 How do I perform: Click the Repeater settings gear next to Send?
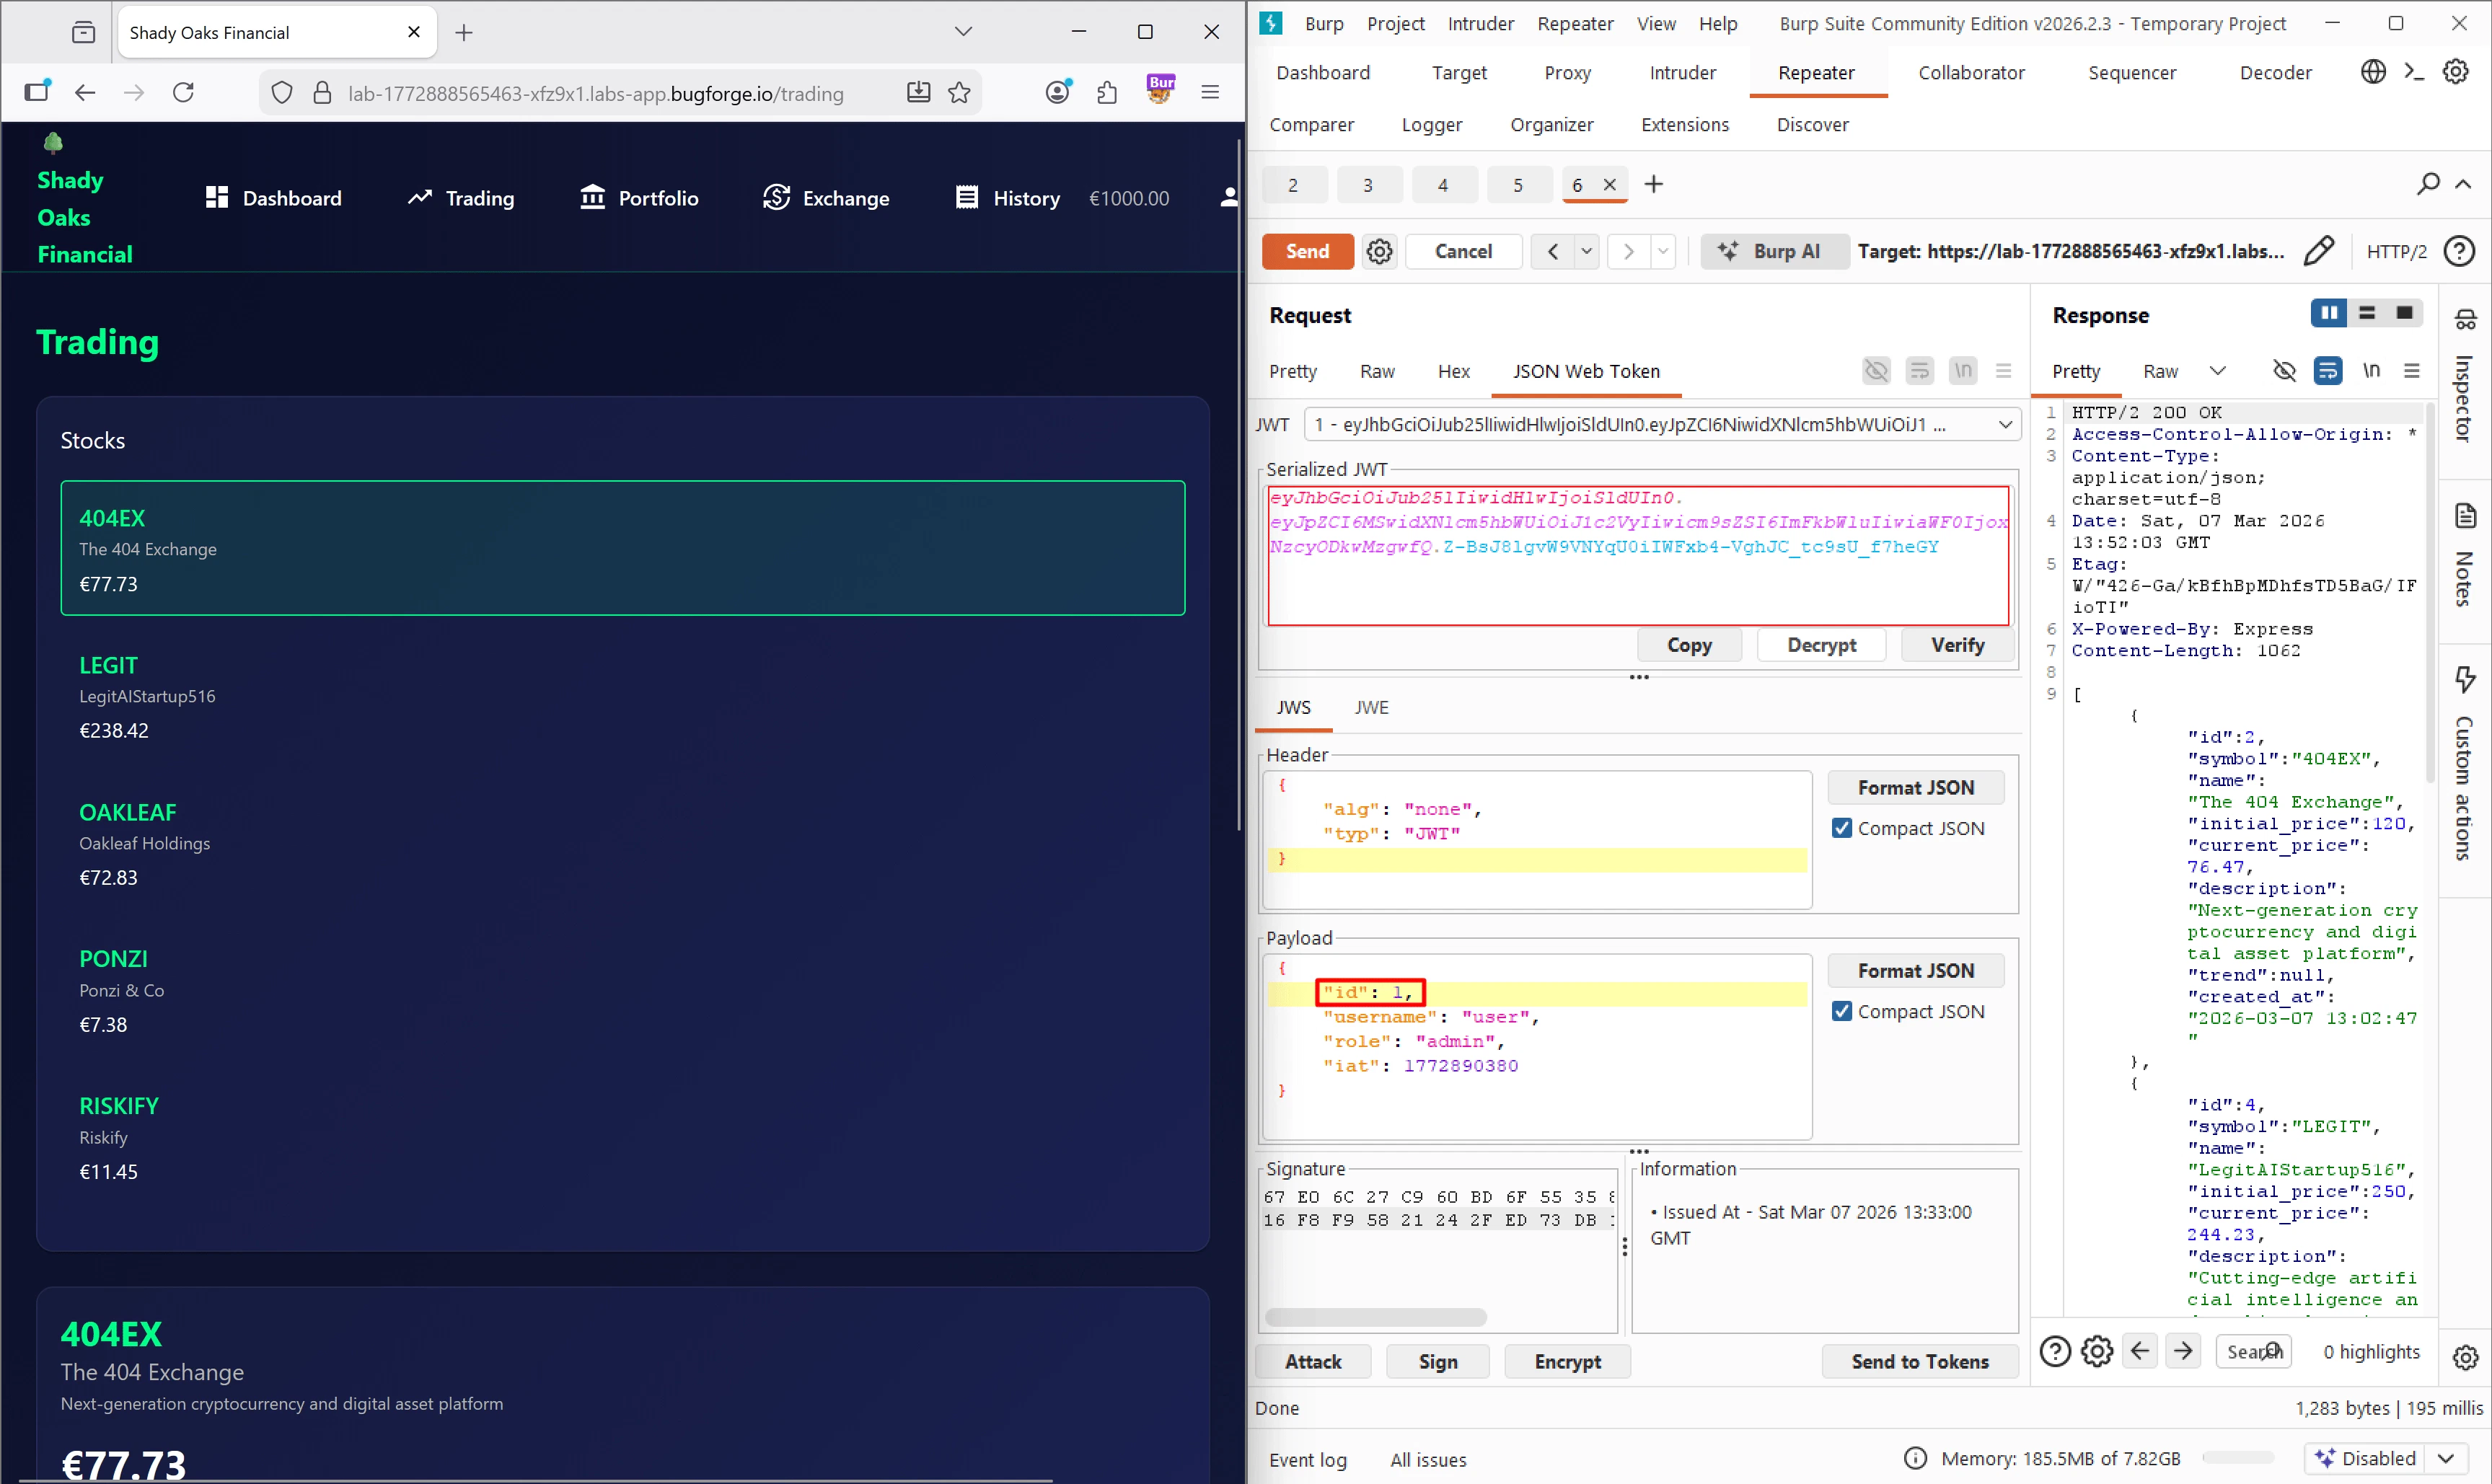point(1379,251)
